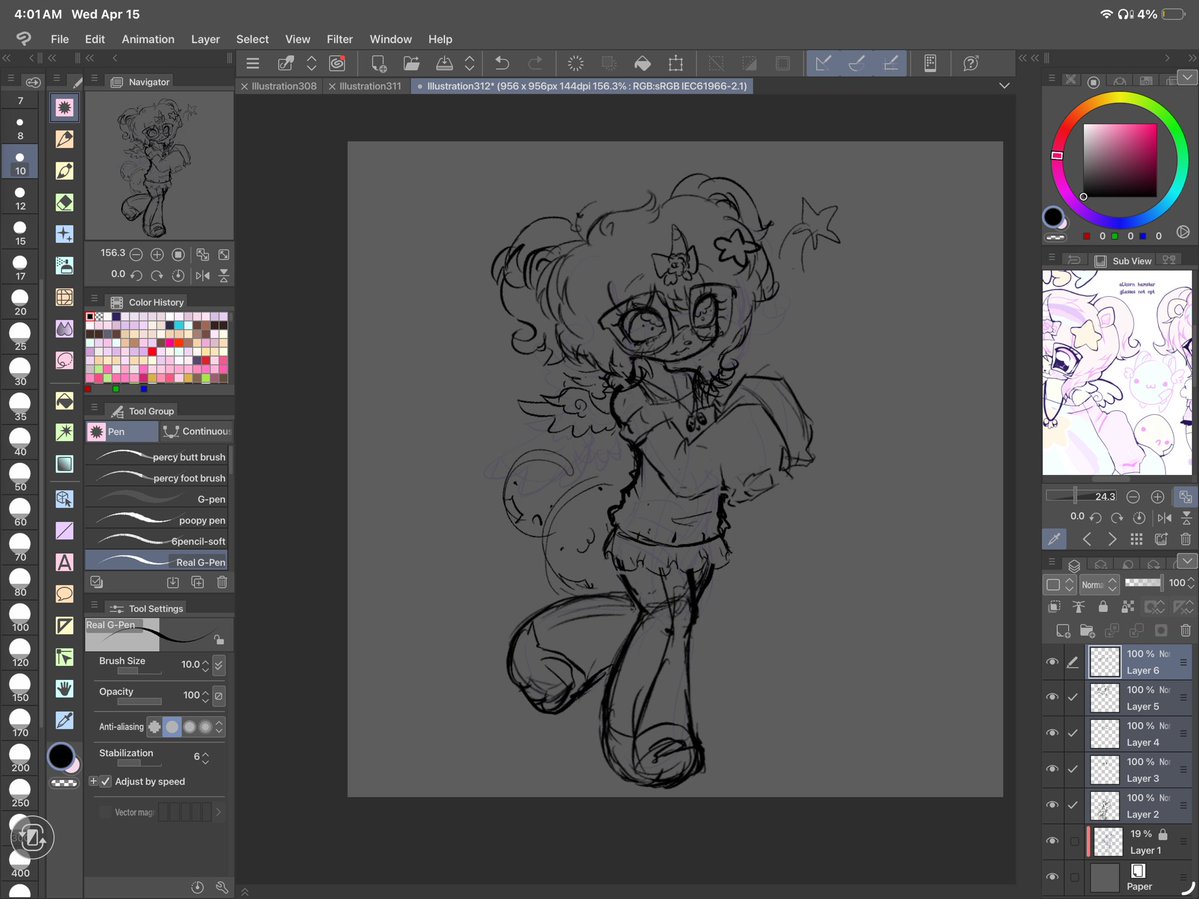The width and height of the screenshot is (1199, 899).
Task: Open the File menu
Action: point(60,39)
